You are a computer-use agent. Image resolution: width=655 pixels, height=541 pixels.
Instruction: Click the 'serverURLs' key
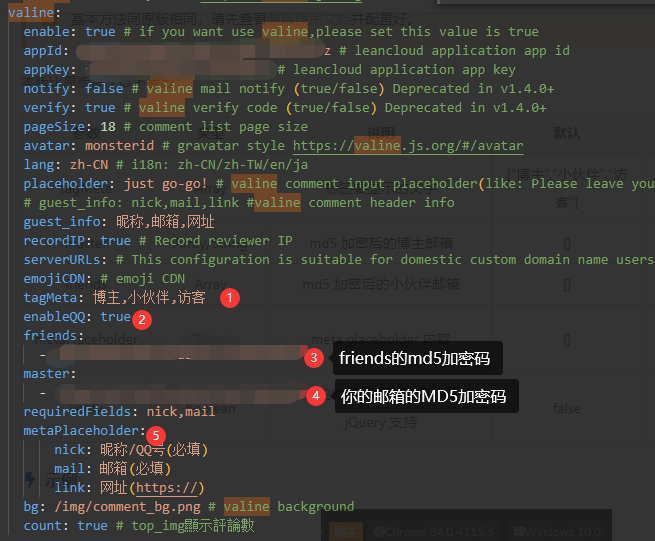tap(62, 259)
